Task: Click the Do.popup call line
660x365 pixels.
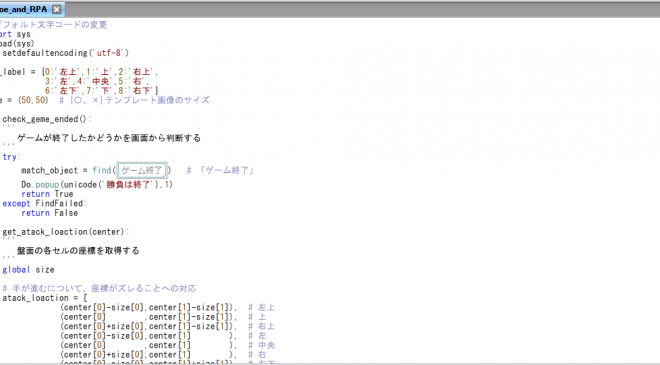Action: point(97,184)
